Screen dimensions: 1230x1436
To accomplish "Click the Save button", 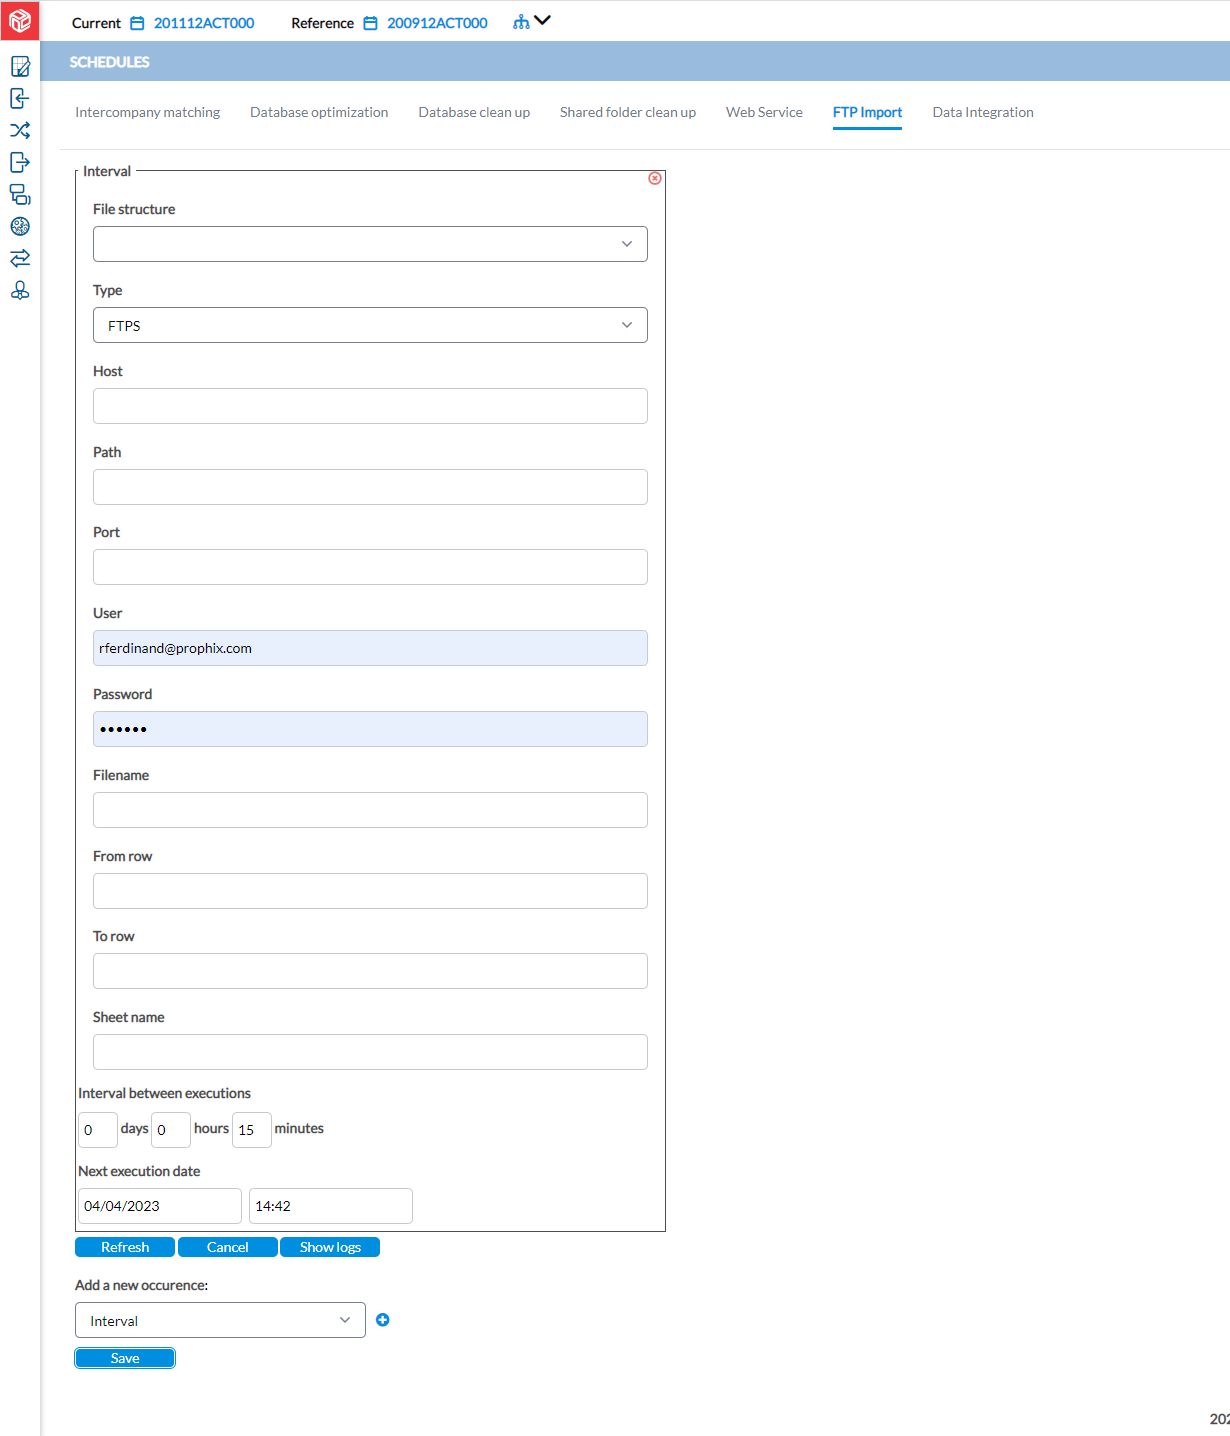I will click(x=125, y=1358).
